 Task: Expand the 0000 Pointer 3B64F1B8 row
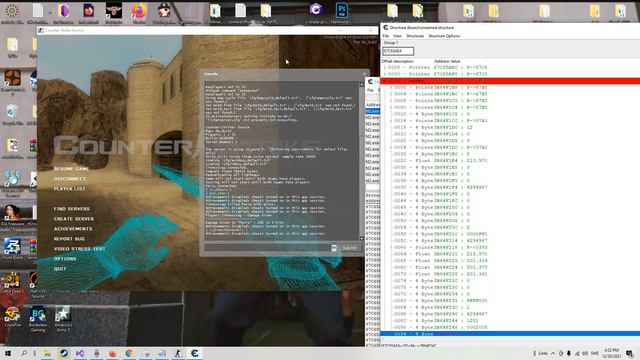391,87
